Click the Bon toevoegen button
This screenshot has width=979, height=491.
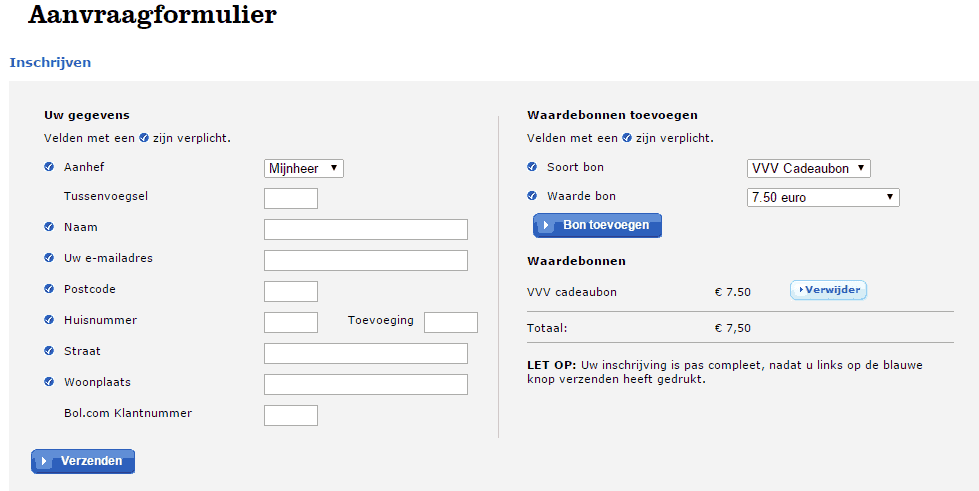(x=598, y=226)
